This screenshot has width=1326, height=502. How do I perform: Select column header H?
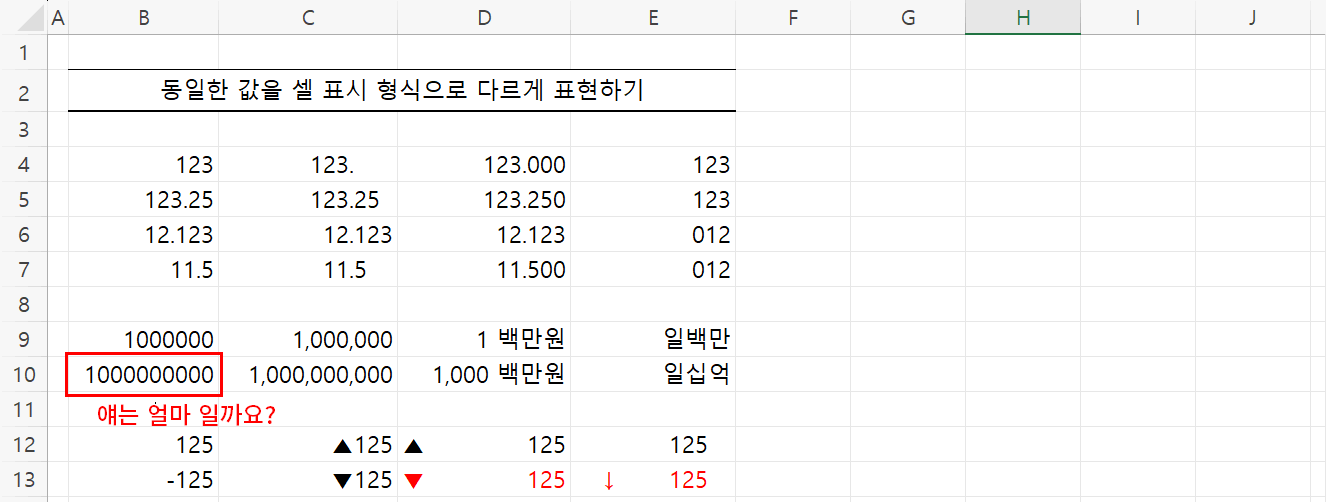[1023, 17]
